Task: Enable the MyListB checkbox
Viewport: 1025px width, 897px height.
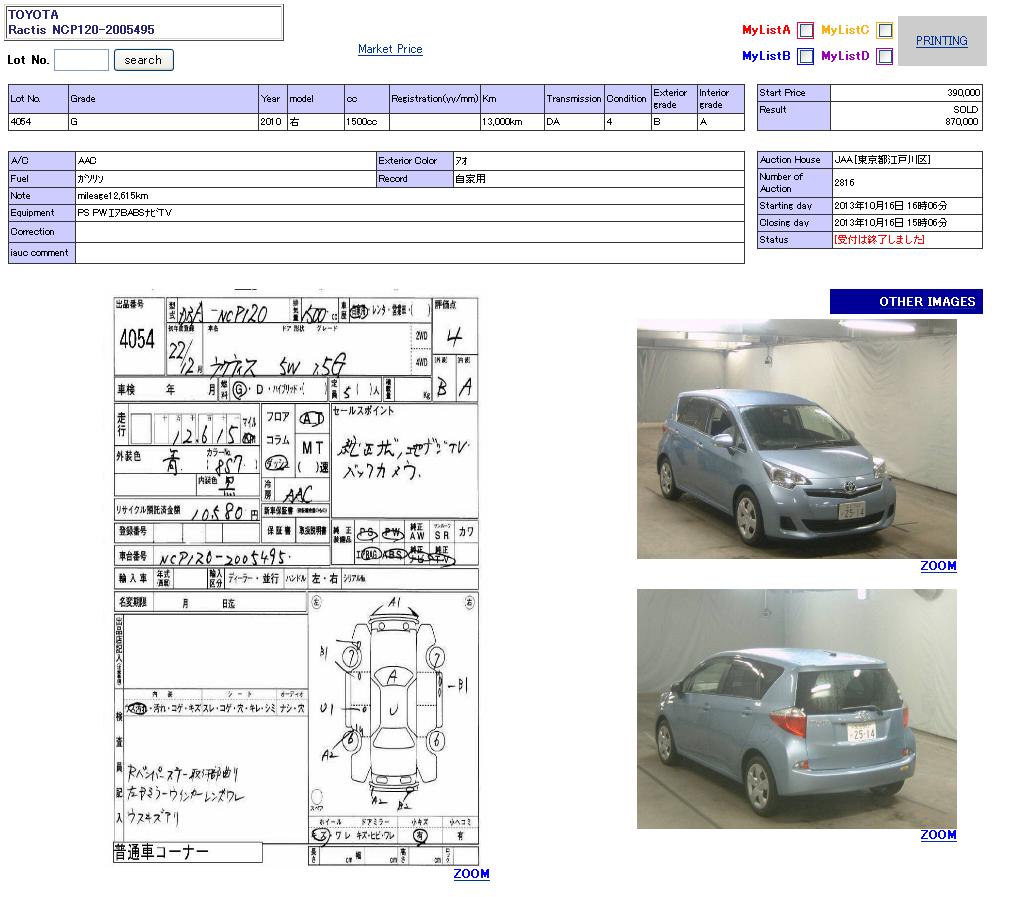Action: [805, 57]
